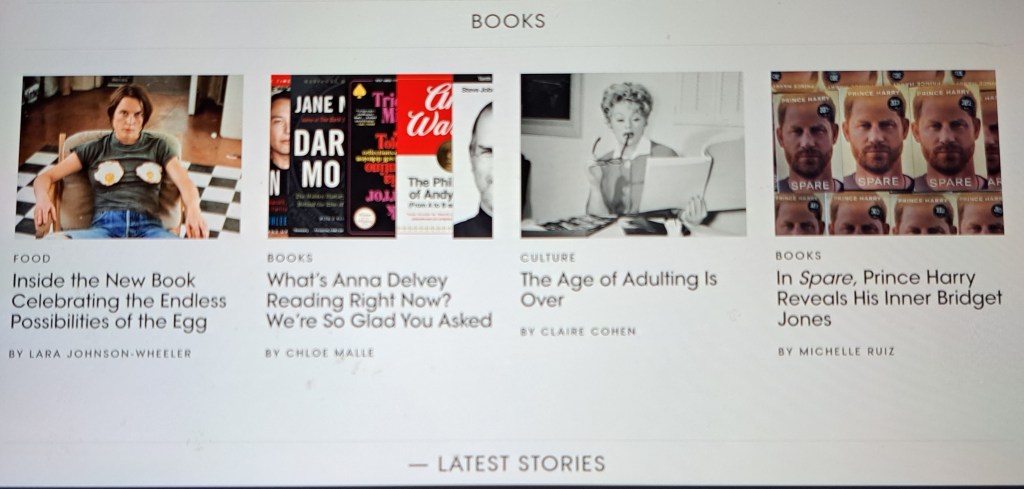This screenshot has width=1024, height=489.
Task: Read 'What's Anna Delvey Reading Right Now' article
Action: (379, 300)
